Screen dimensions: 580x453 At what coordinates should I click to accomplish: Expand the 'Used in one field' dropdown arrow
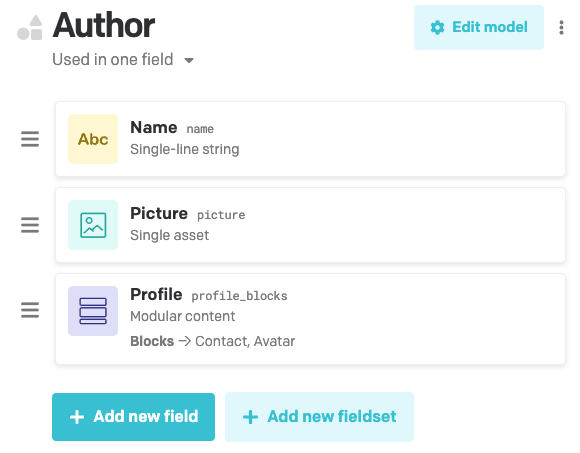coord(189,60)
